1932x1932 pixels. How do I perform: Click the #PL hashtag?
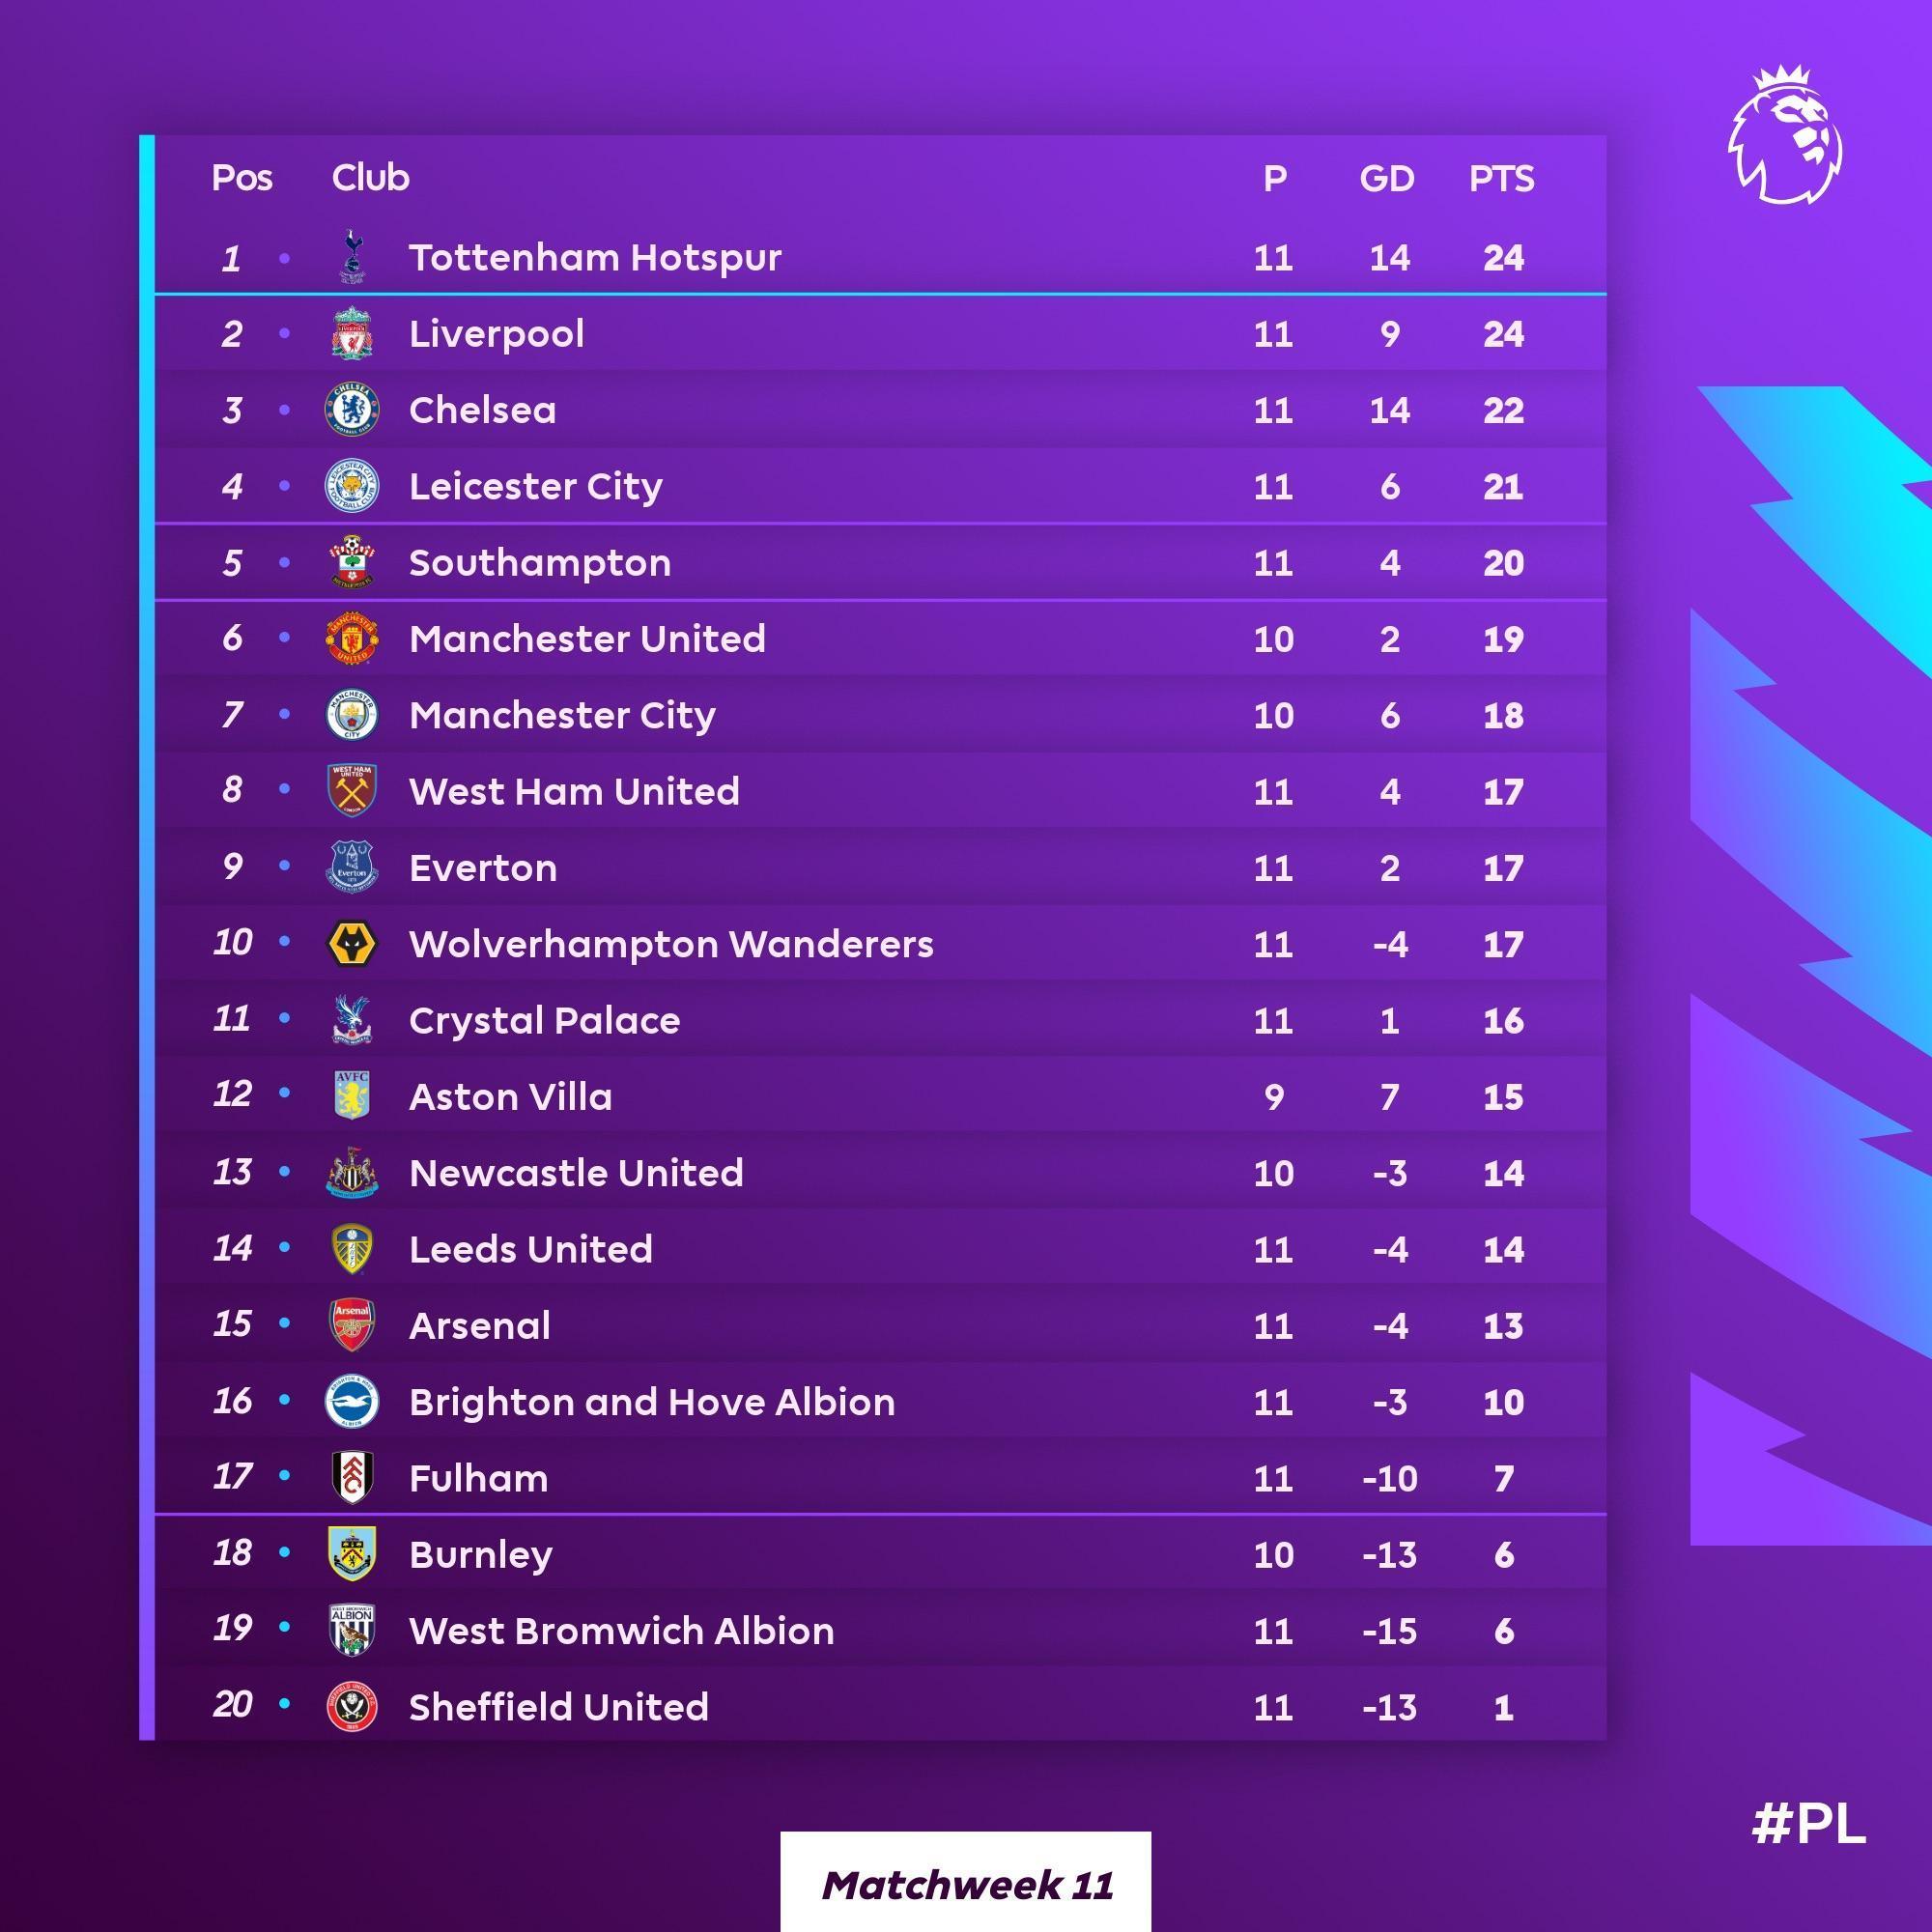pos(1809,1824)
